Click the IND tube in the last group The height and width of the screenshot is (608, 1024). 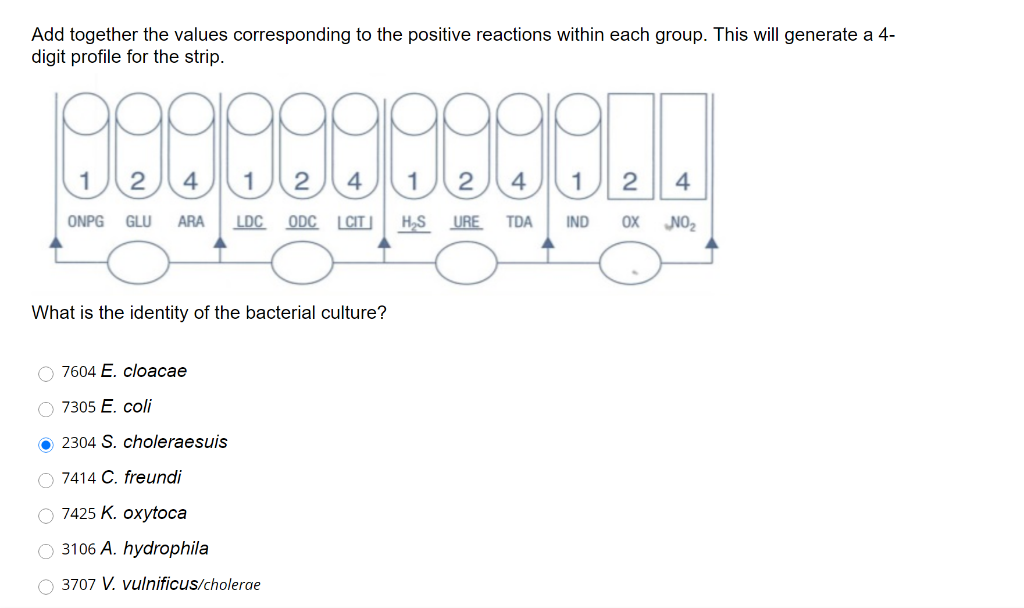[575, 150]
